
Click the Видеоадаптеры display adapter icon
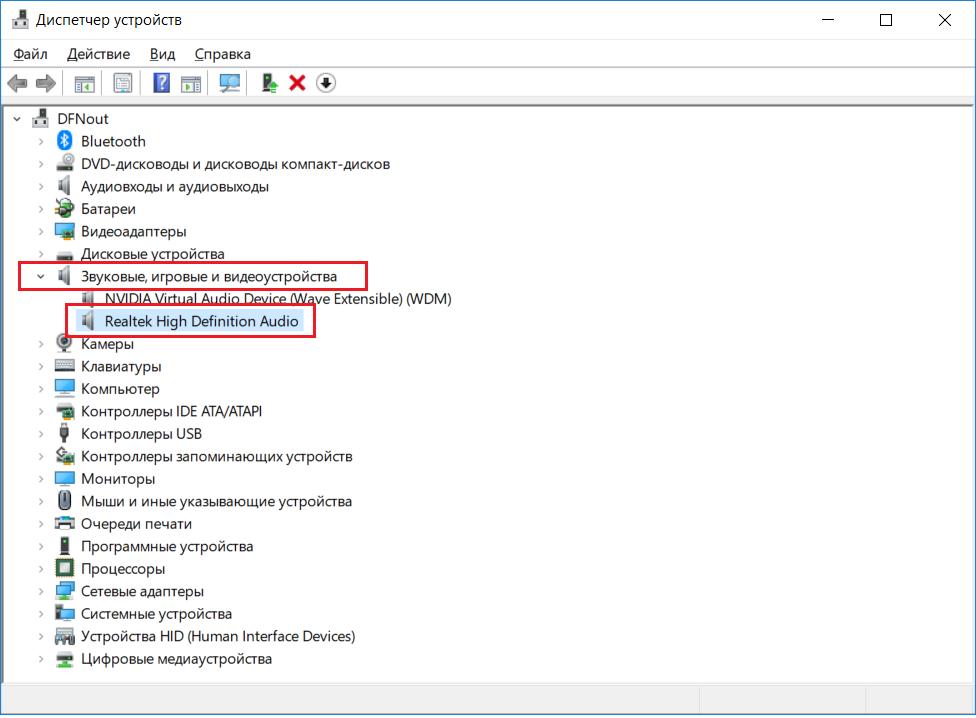coord(64,231)
